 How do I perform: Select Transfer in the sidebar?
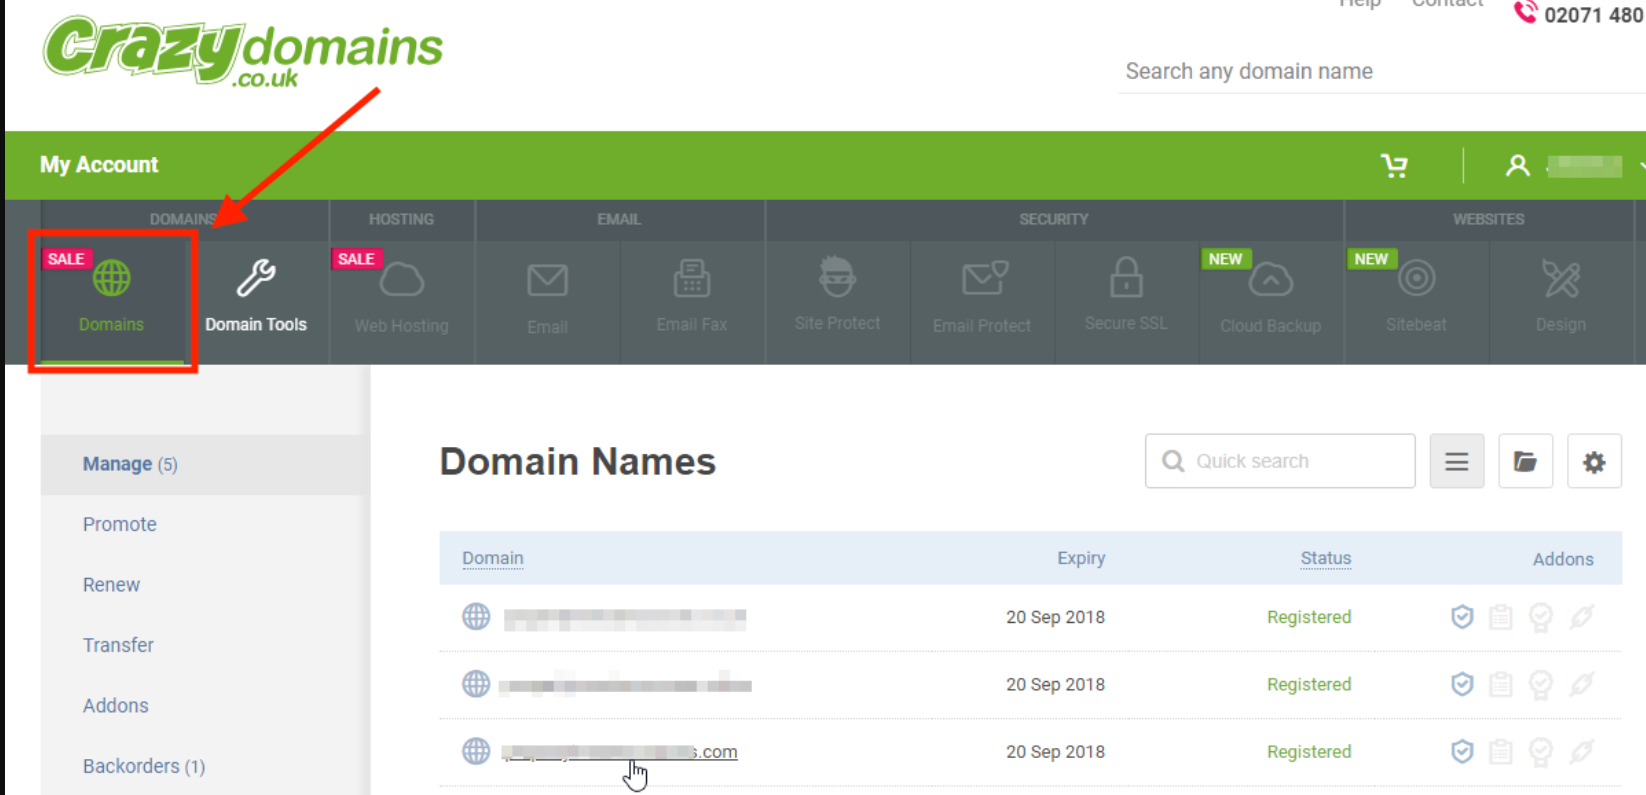(x=118, y=645)
